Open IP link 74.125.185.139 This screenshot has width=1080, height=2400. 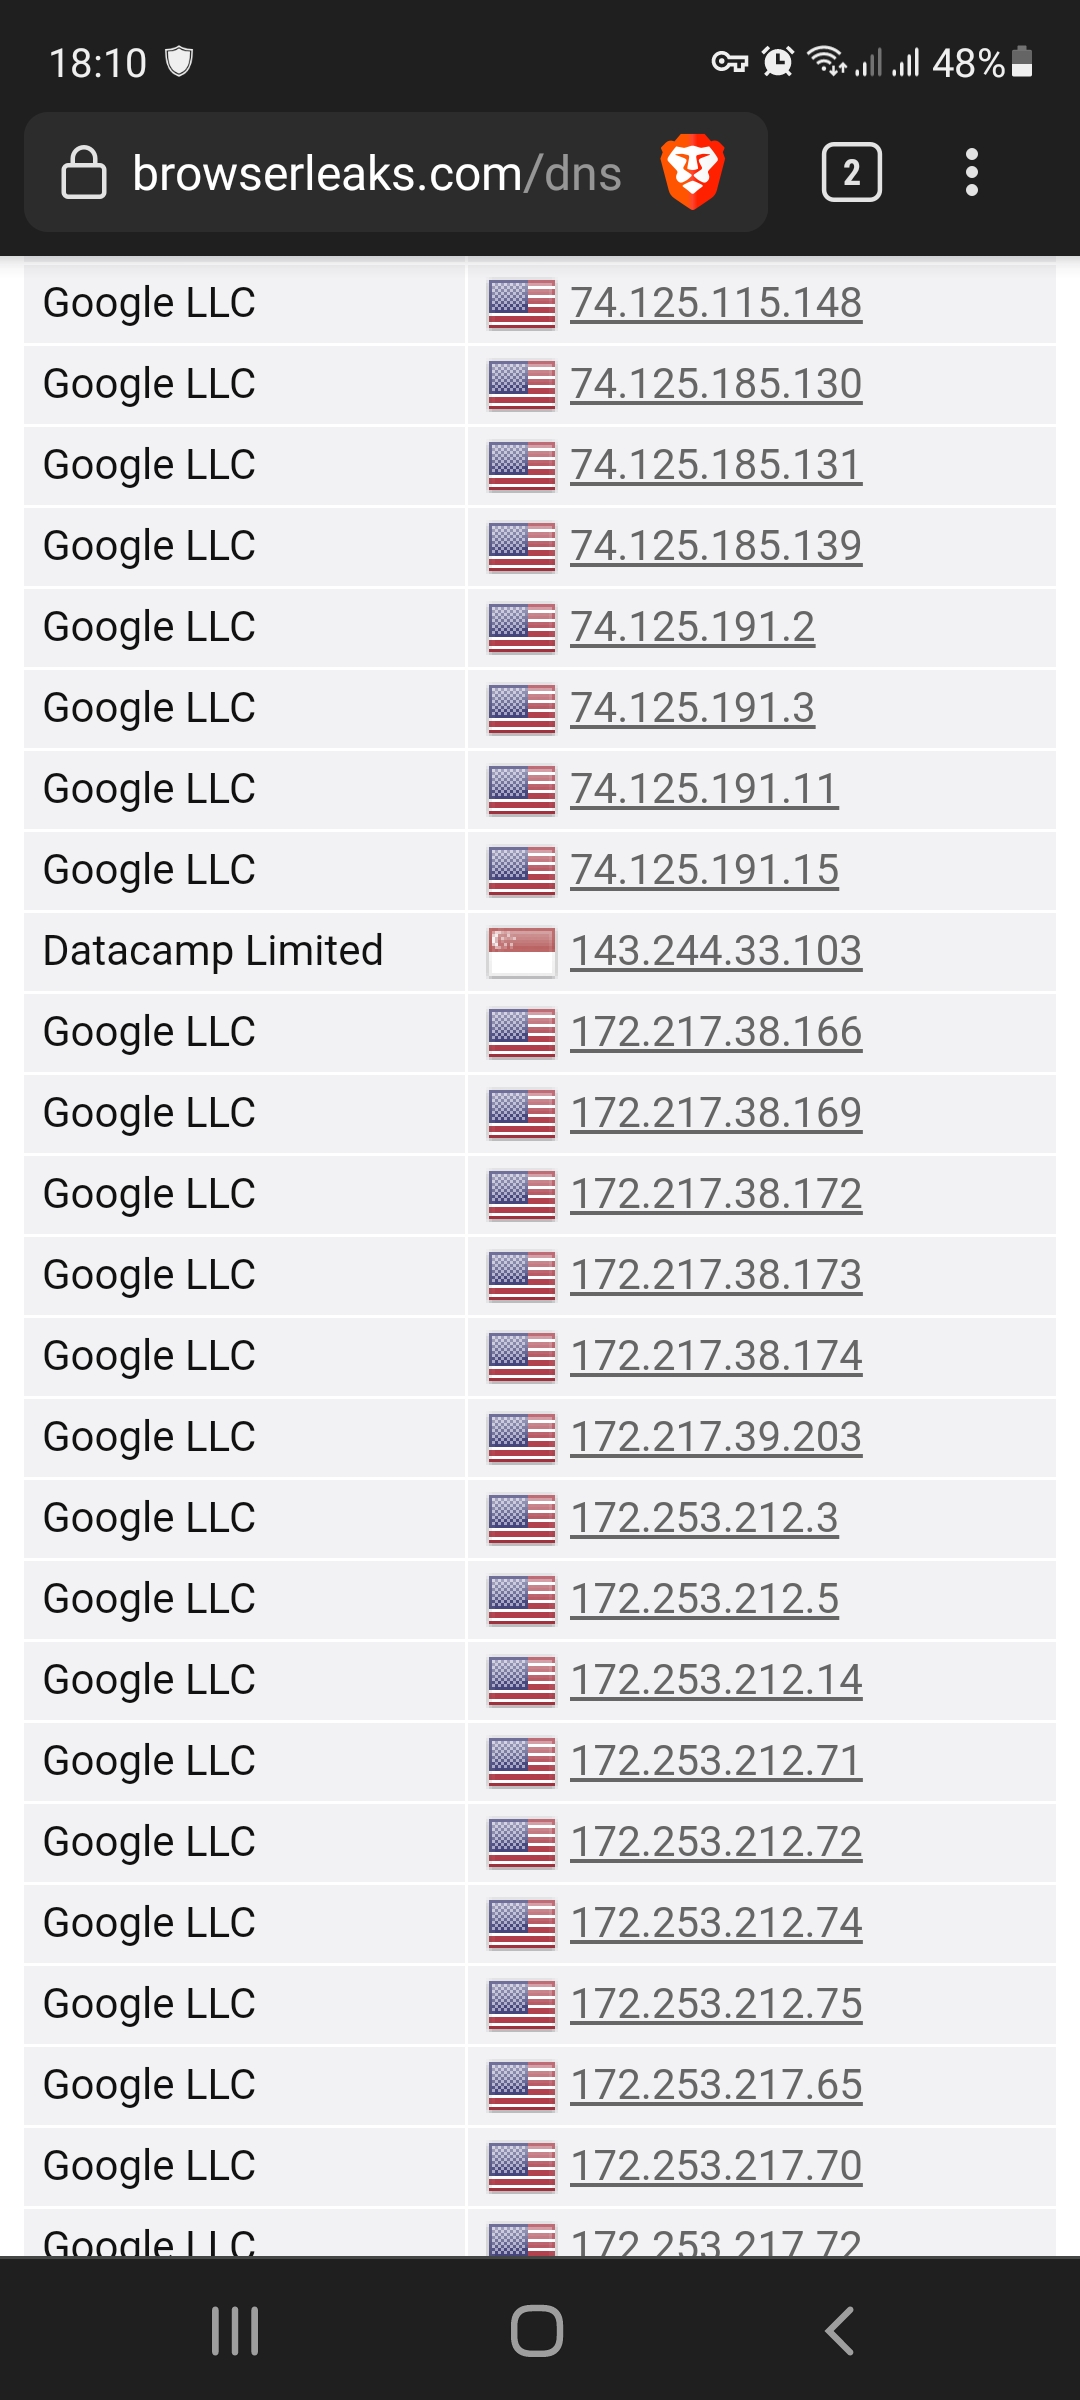tap(716, 546)
